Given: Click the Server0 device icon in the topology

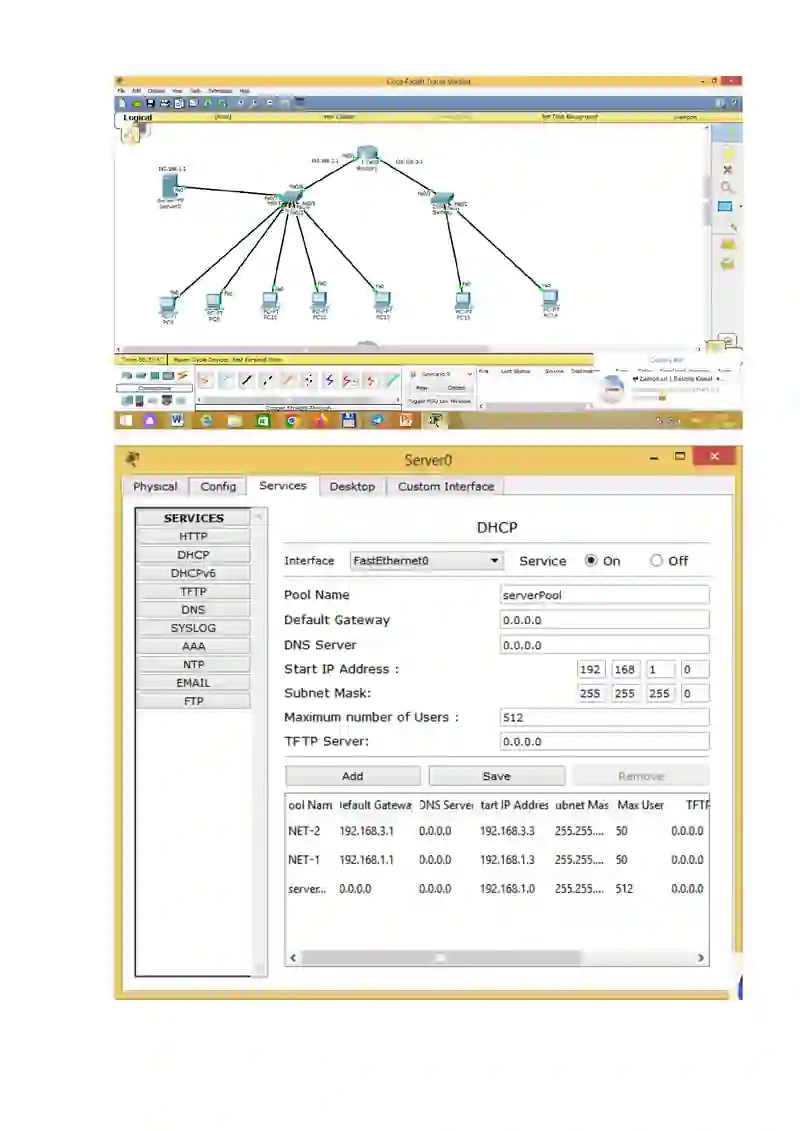Looking at the screenshot, I should tap(169, 186).
